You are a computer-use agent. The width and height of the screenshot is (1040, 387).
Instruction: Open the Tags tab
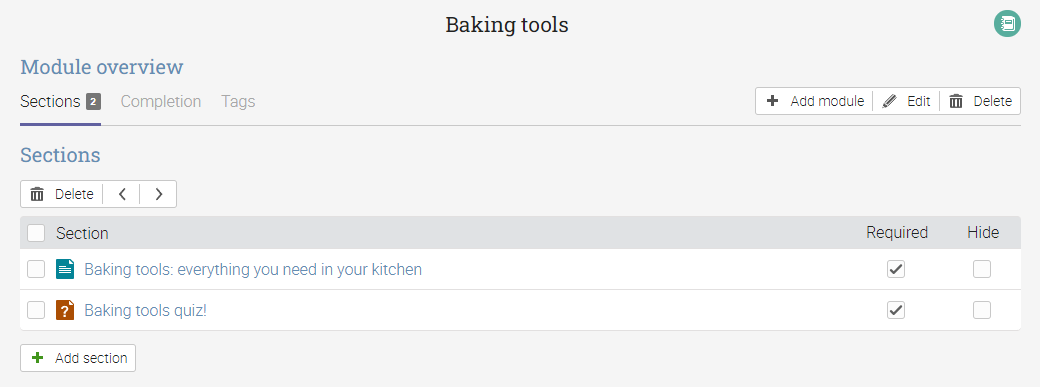[238, 102]
